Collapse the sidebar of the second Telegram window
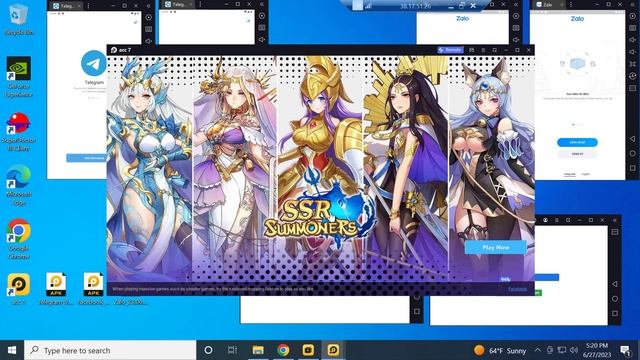Screen dimensions: 640x360 [262, 4]
